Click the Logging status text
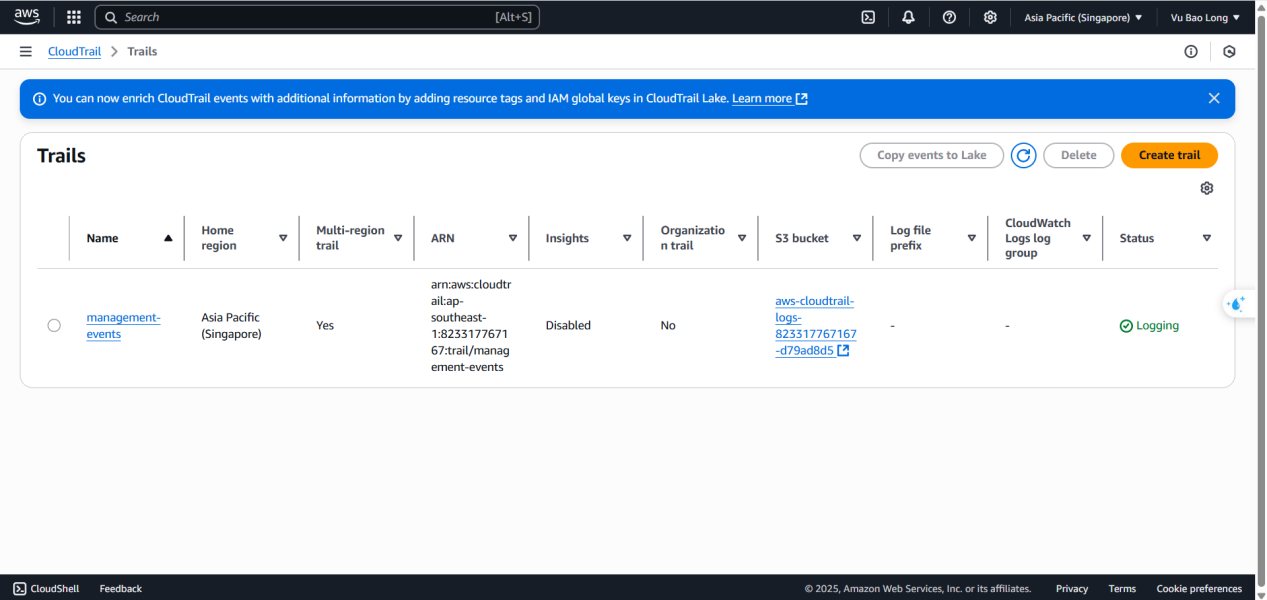This screenshot has height=600, width=1267. click(1157, 326)
